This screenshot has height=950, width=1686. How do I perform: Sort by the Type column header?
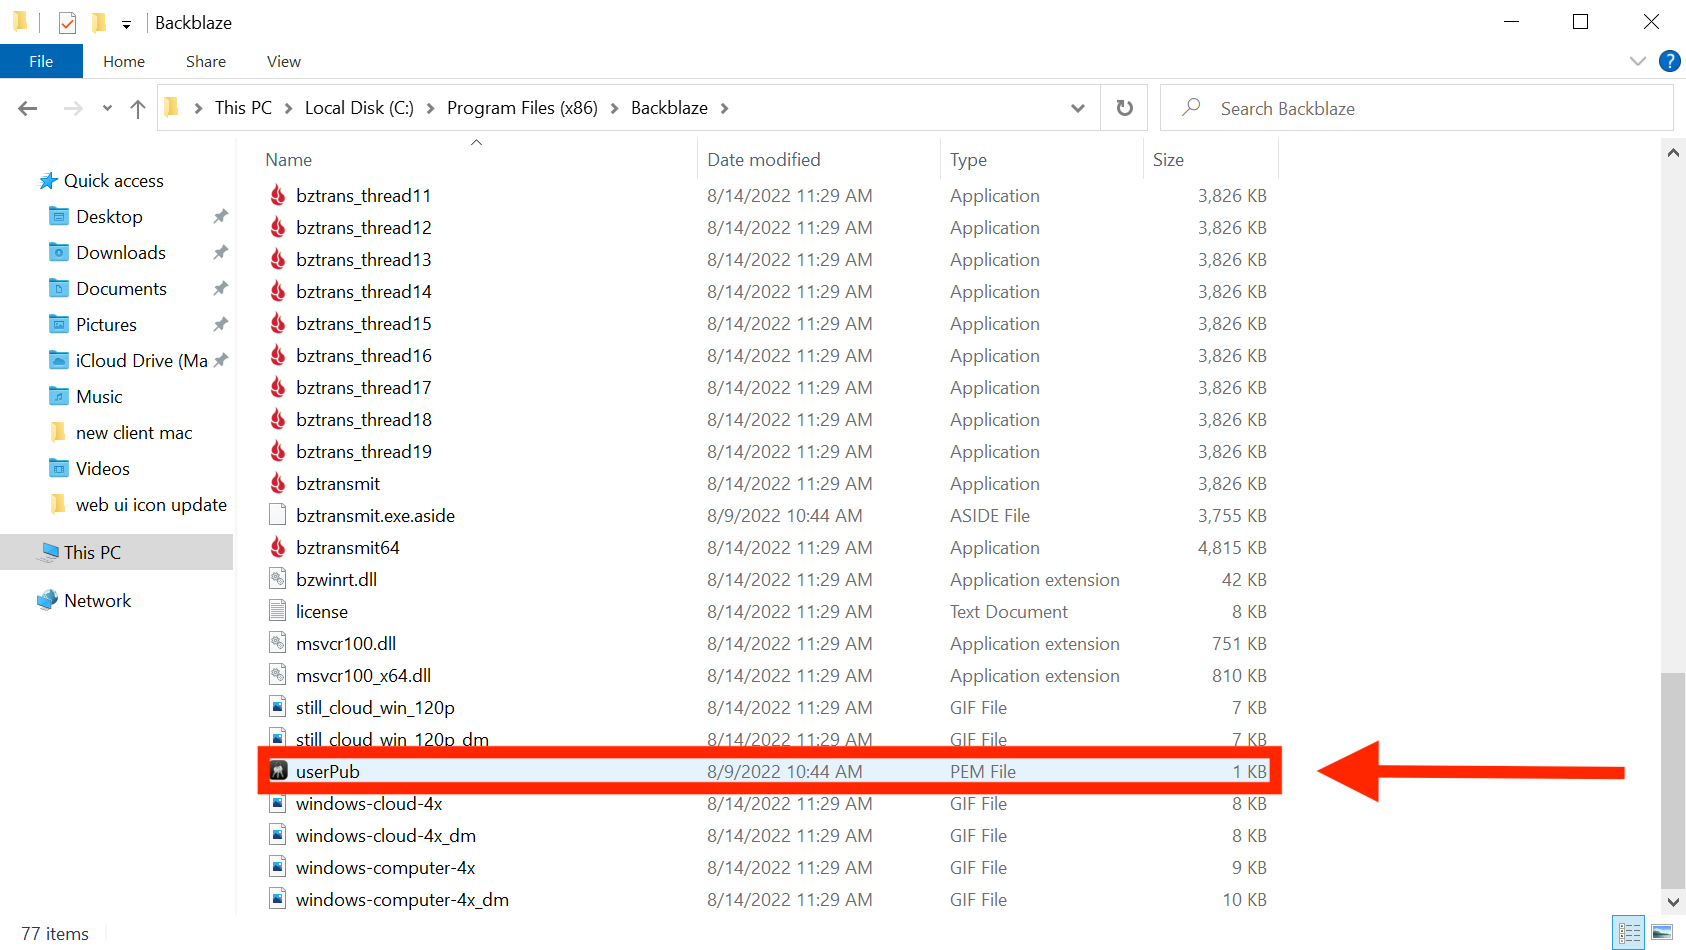point(968,160)
